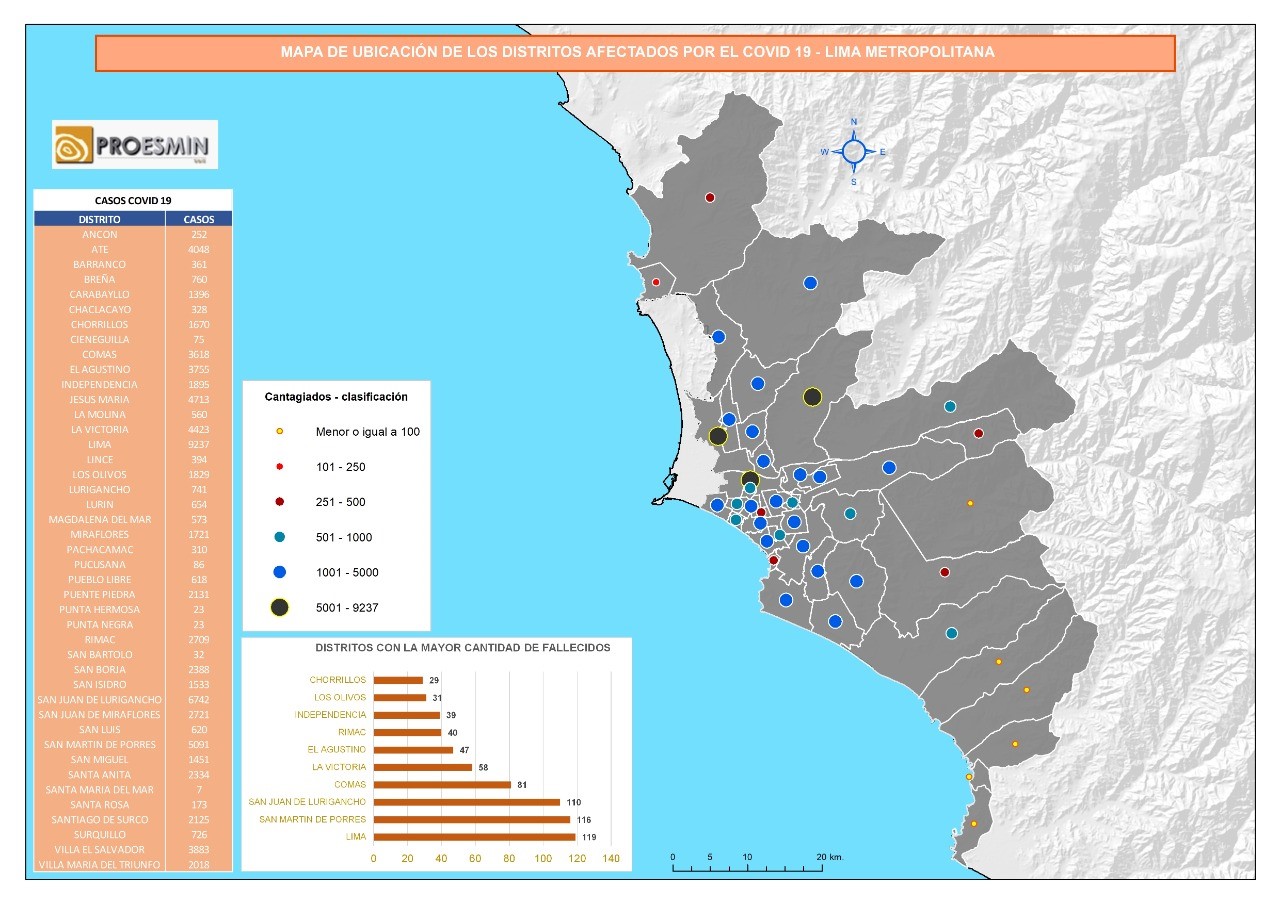
Task: Click the northernmost dark red map marker
Action: [x=710, y=198]
